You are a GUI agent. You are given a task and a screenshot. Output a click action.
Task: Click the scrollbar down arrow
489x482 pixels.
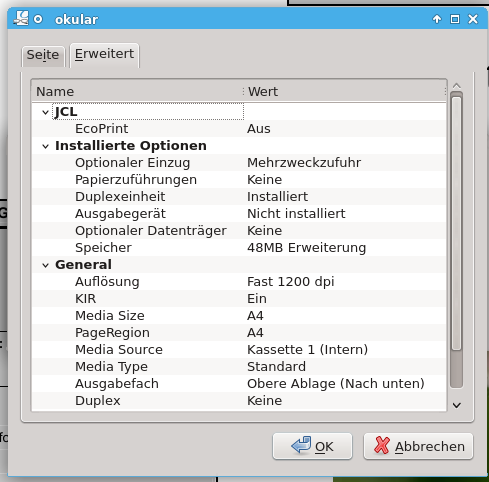tap(457, 405)
